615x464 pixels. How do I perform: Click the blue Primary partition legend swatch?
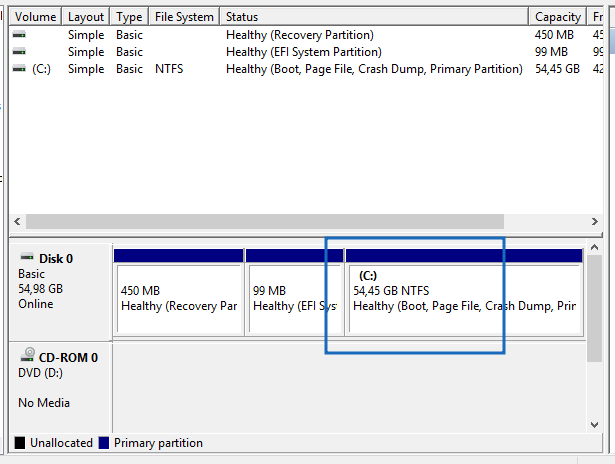[x=104, y=443]
